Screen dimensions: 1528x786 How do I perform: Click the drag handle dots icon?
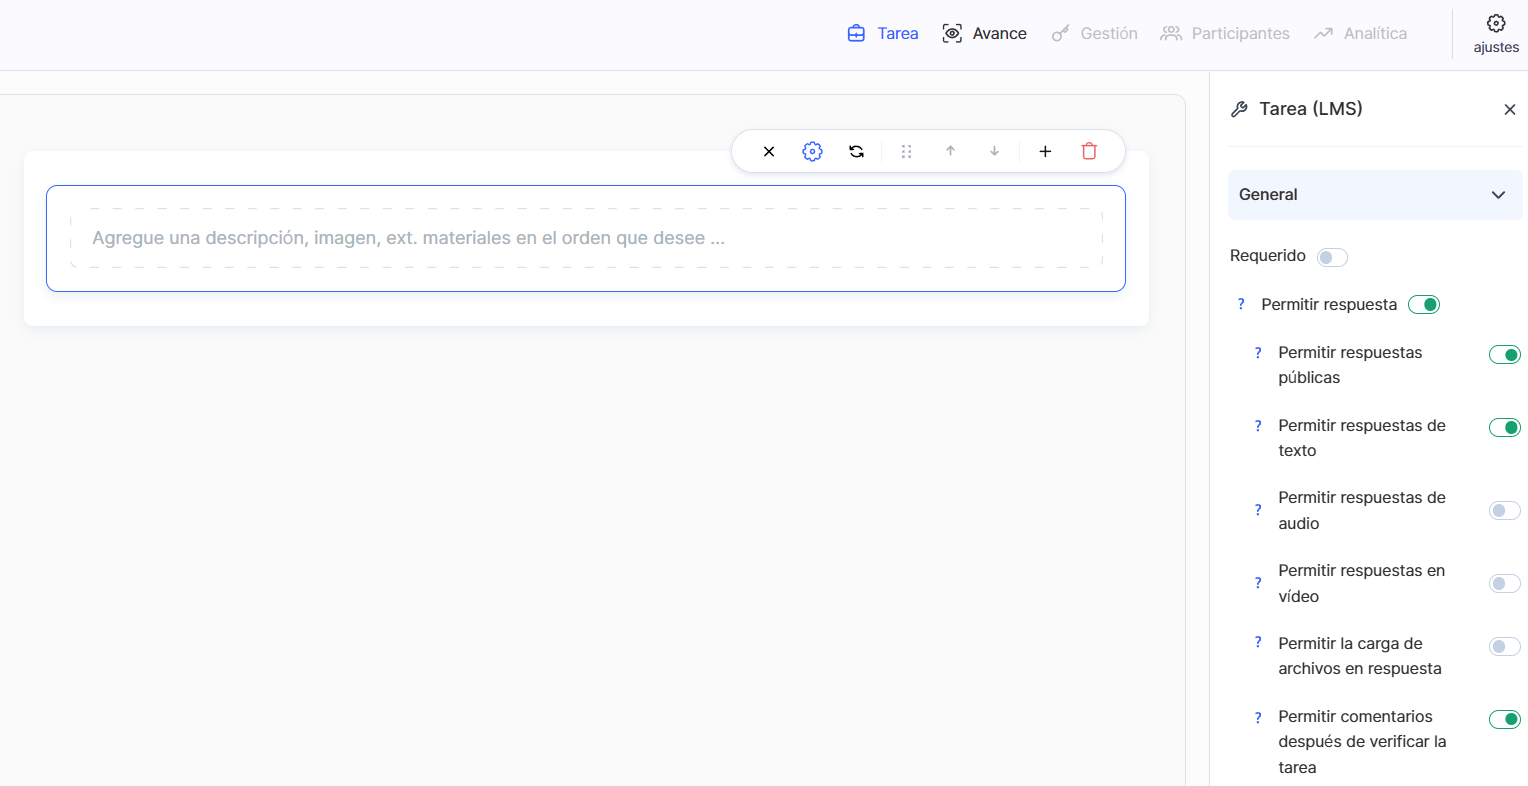tap(906, 151)
